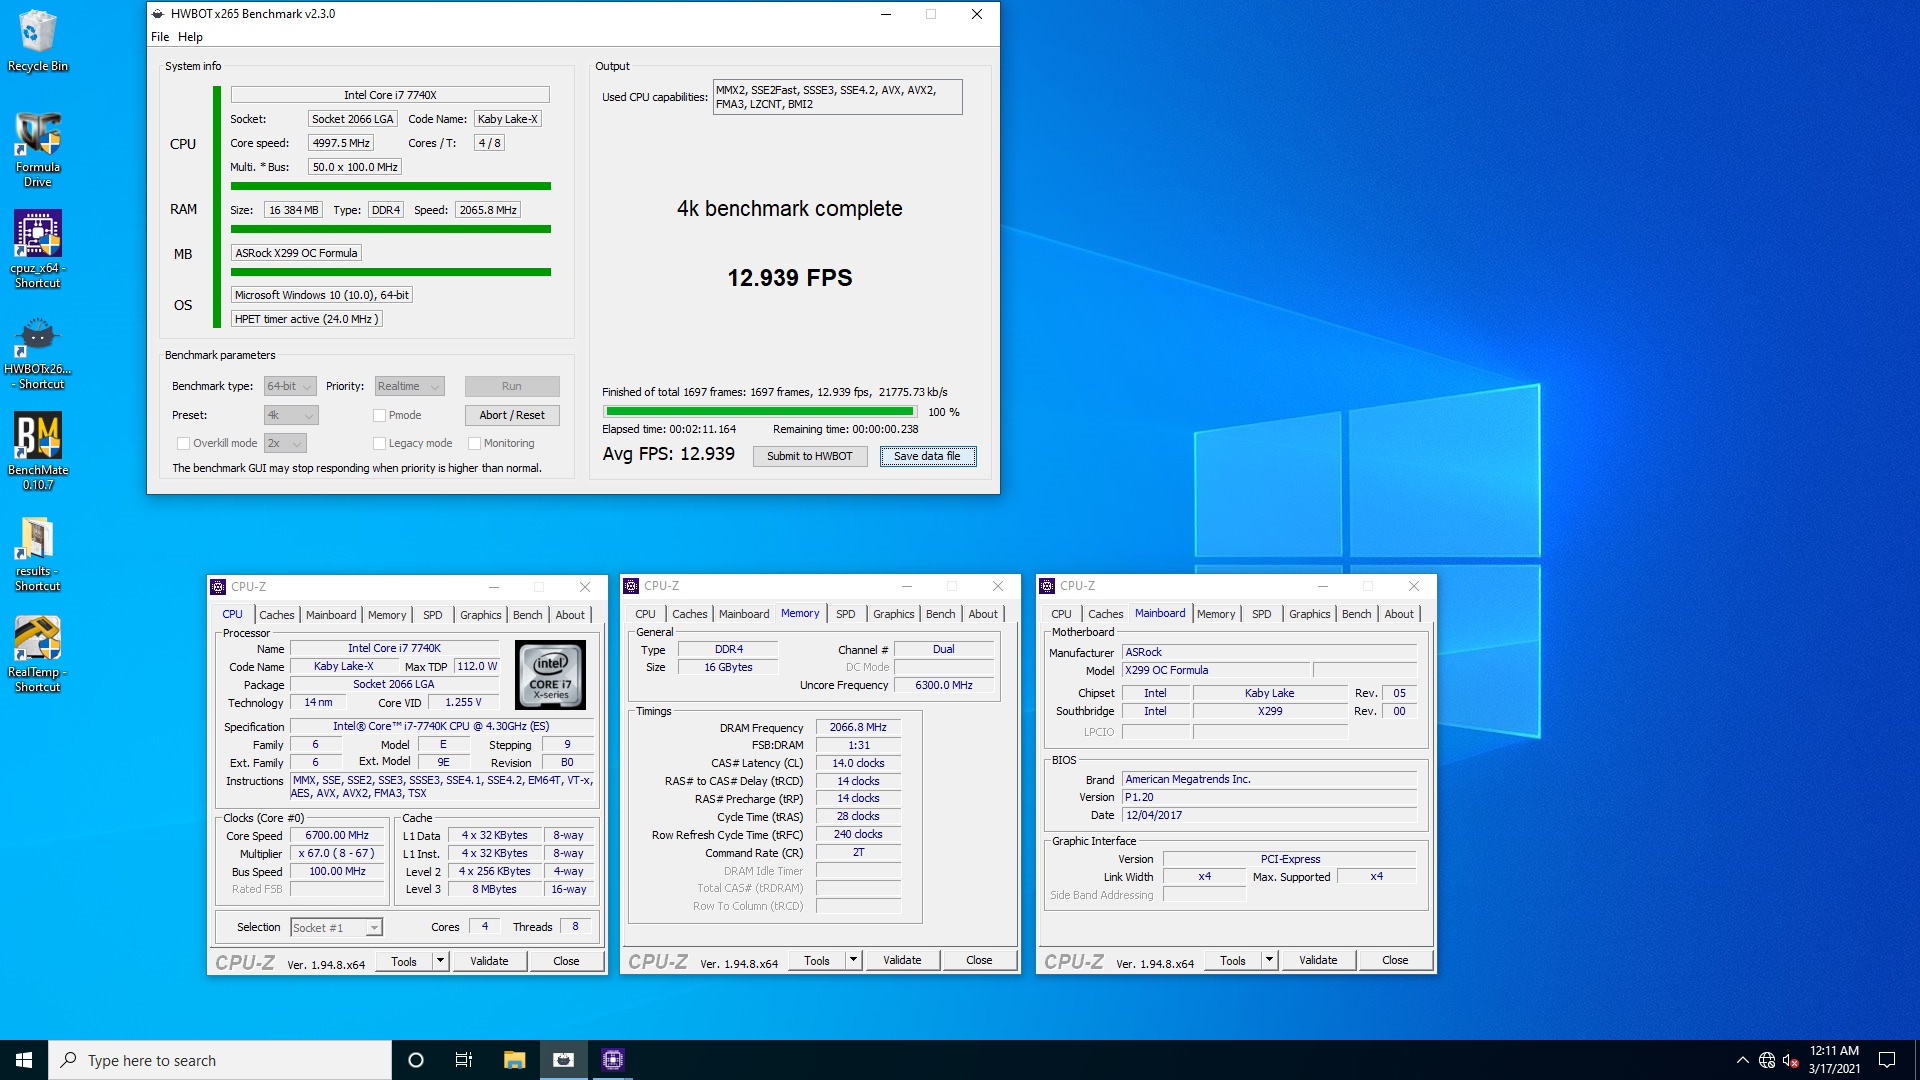Image resolution: width=1920 pixels, height=1080 pixels.
Task: Open the Recycle Bin desktop icon
Action: tap(38, 40)
